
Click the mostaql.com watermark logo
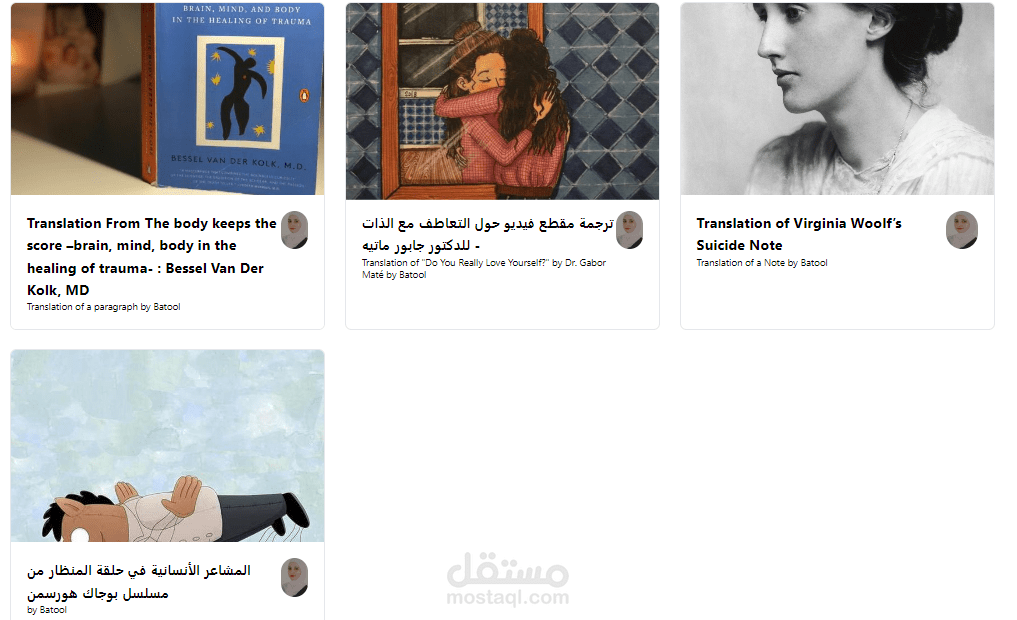(508, 579)
